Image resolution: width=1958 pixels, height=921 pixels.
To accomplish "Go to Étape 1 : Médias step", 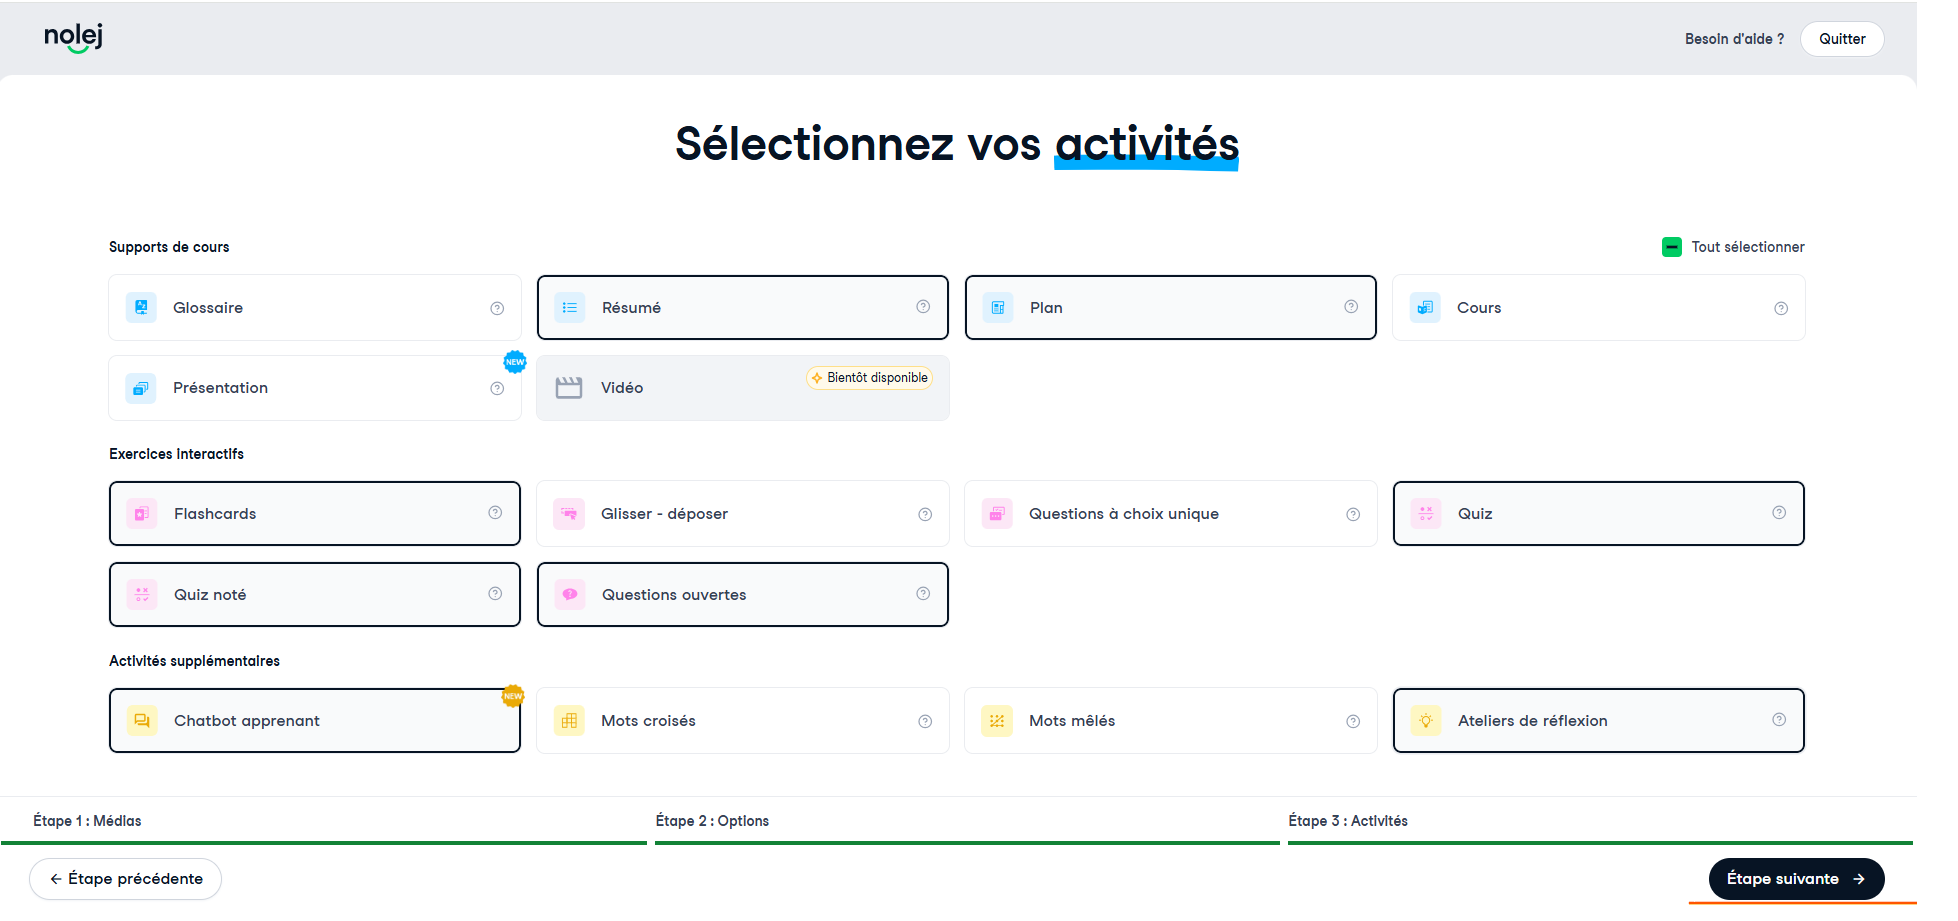I will pos(87,821).
